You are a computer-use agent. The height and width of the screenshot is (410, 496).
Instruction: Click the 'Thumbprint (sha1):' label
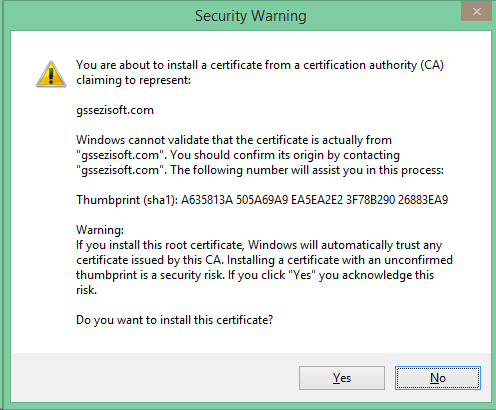(x=127, y=200)
